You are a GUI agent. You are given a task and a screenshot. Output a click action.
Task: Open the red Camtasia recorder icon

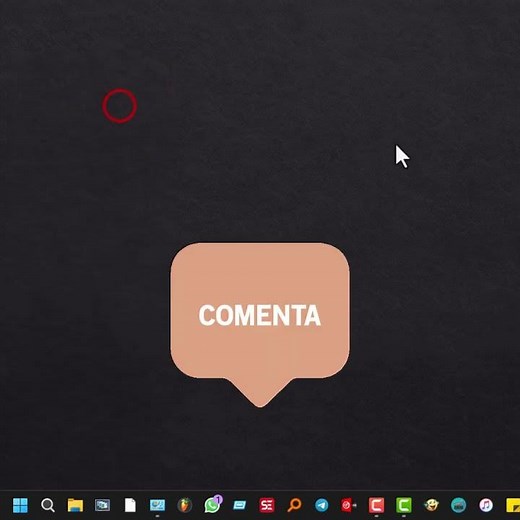[x=376, y=505]
